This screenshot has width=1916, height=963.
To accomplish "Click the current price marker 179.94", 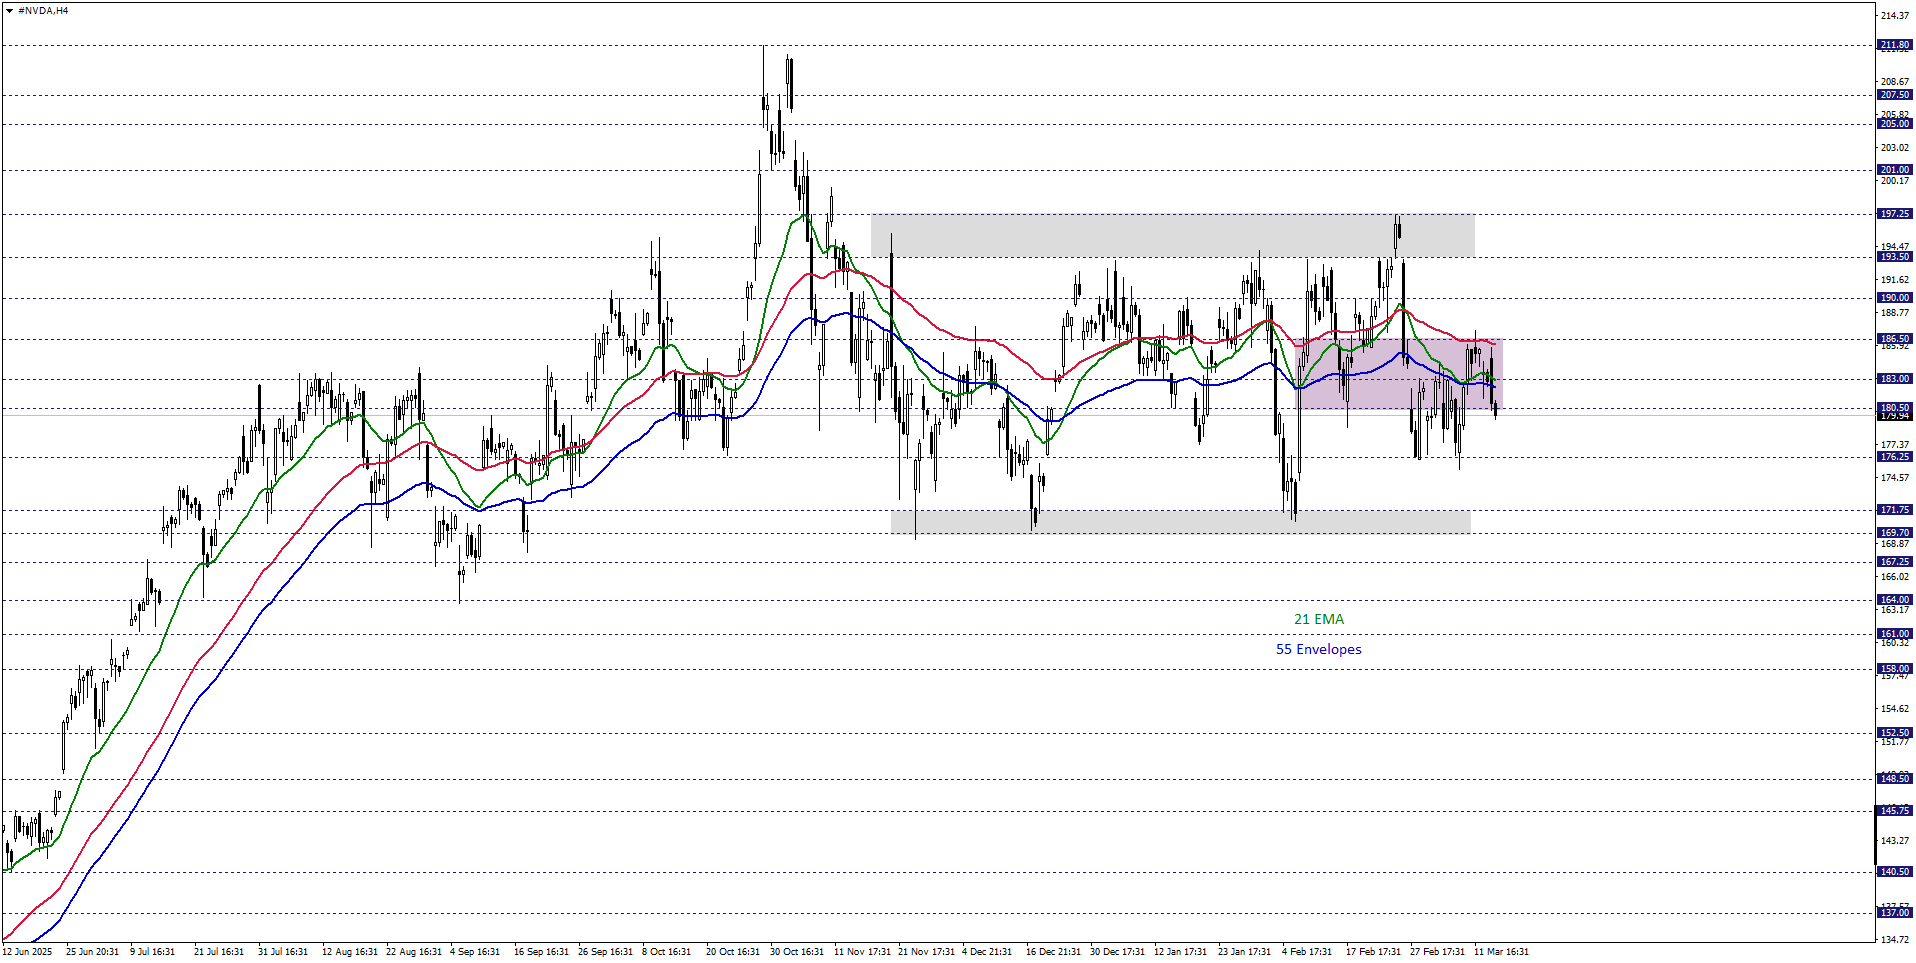I will 1894,417.
